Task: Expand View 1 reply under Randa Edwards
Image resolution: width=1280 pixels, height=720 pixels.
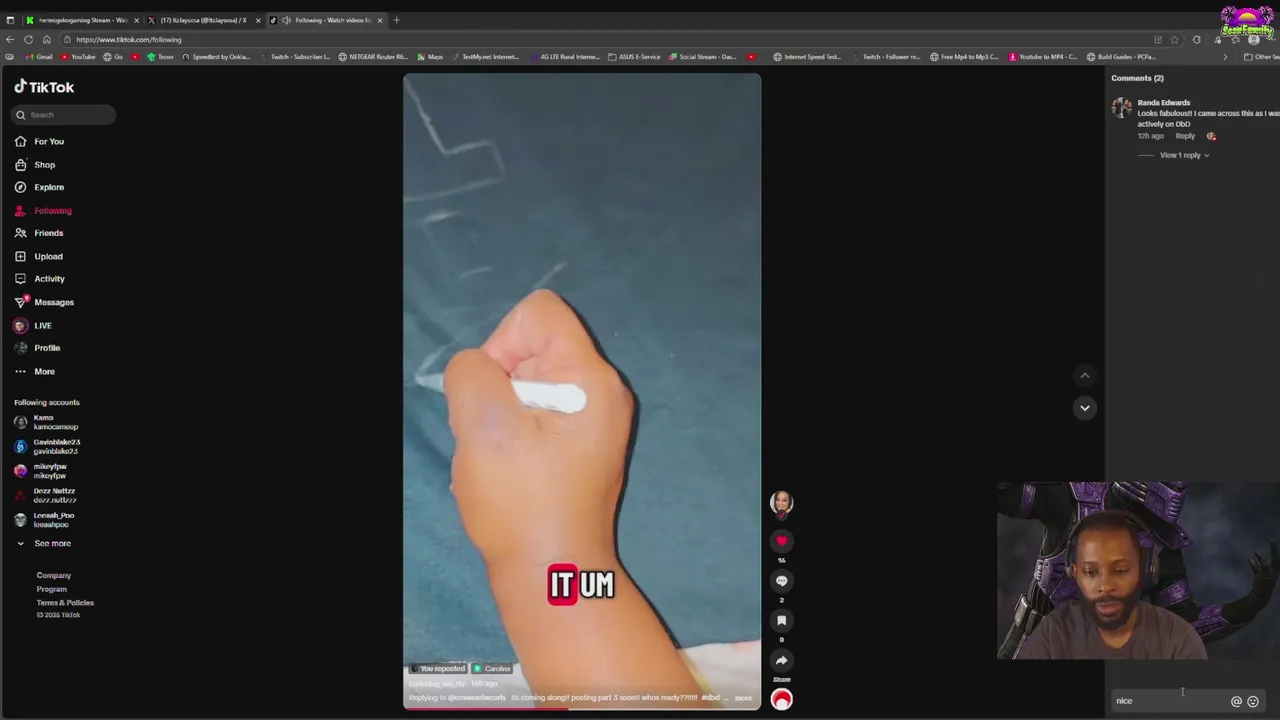Action: pos(1185,155)
